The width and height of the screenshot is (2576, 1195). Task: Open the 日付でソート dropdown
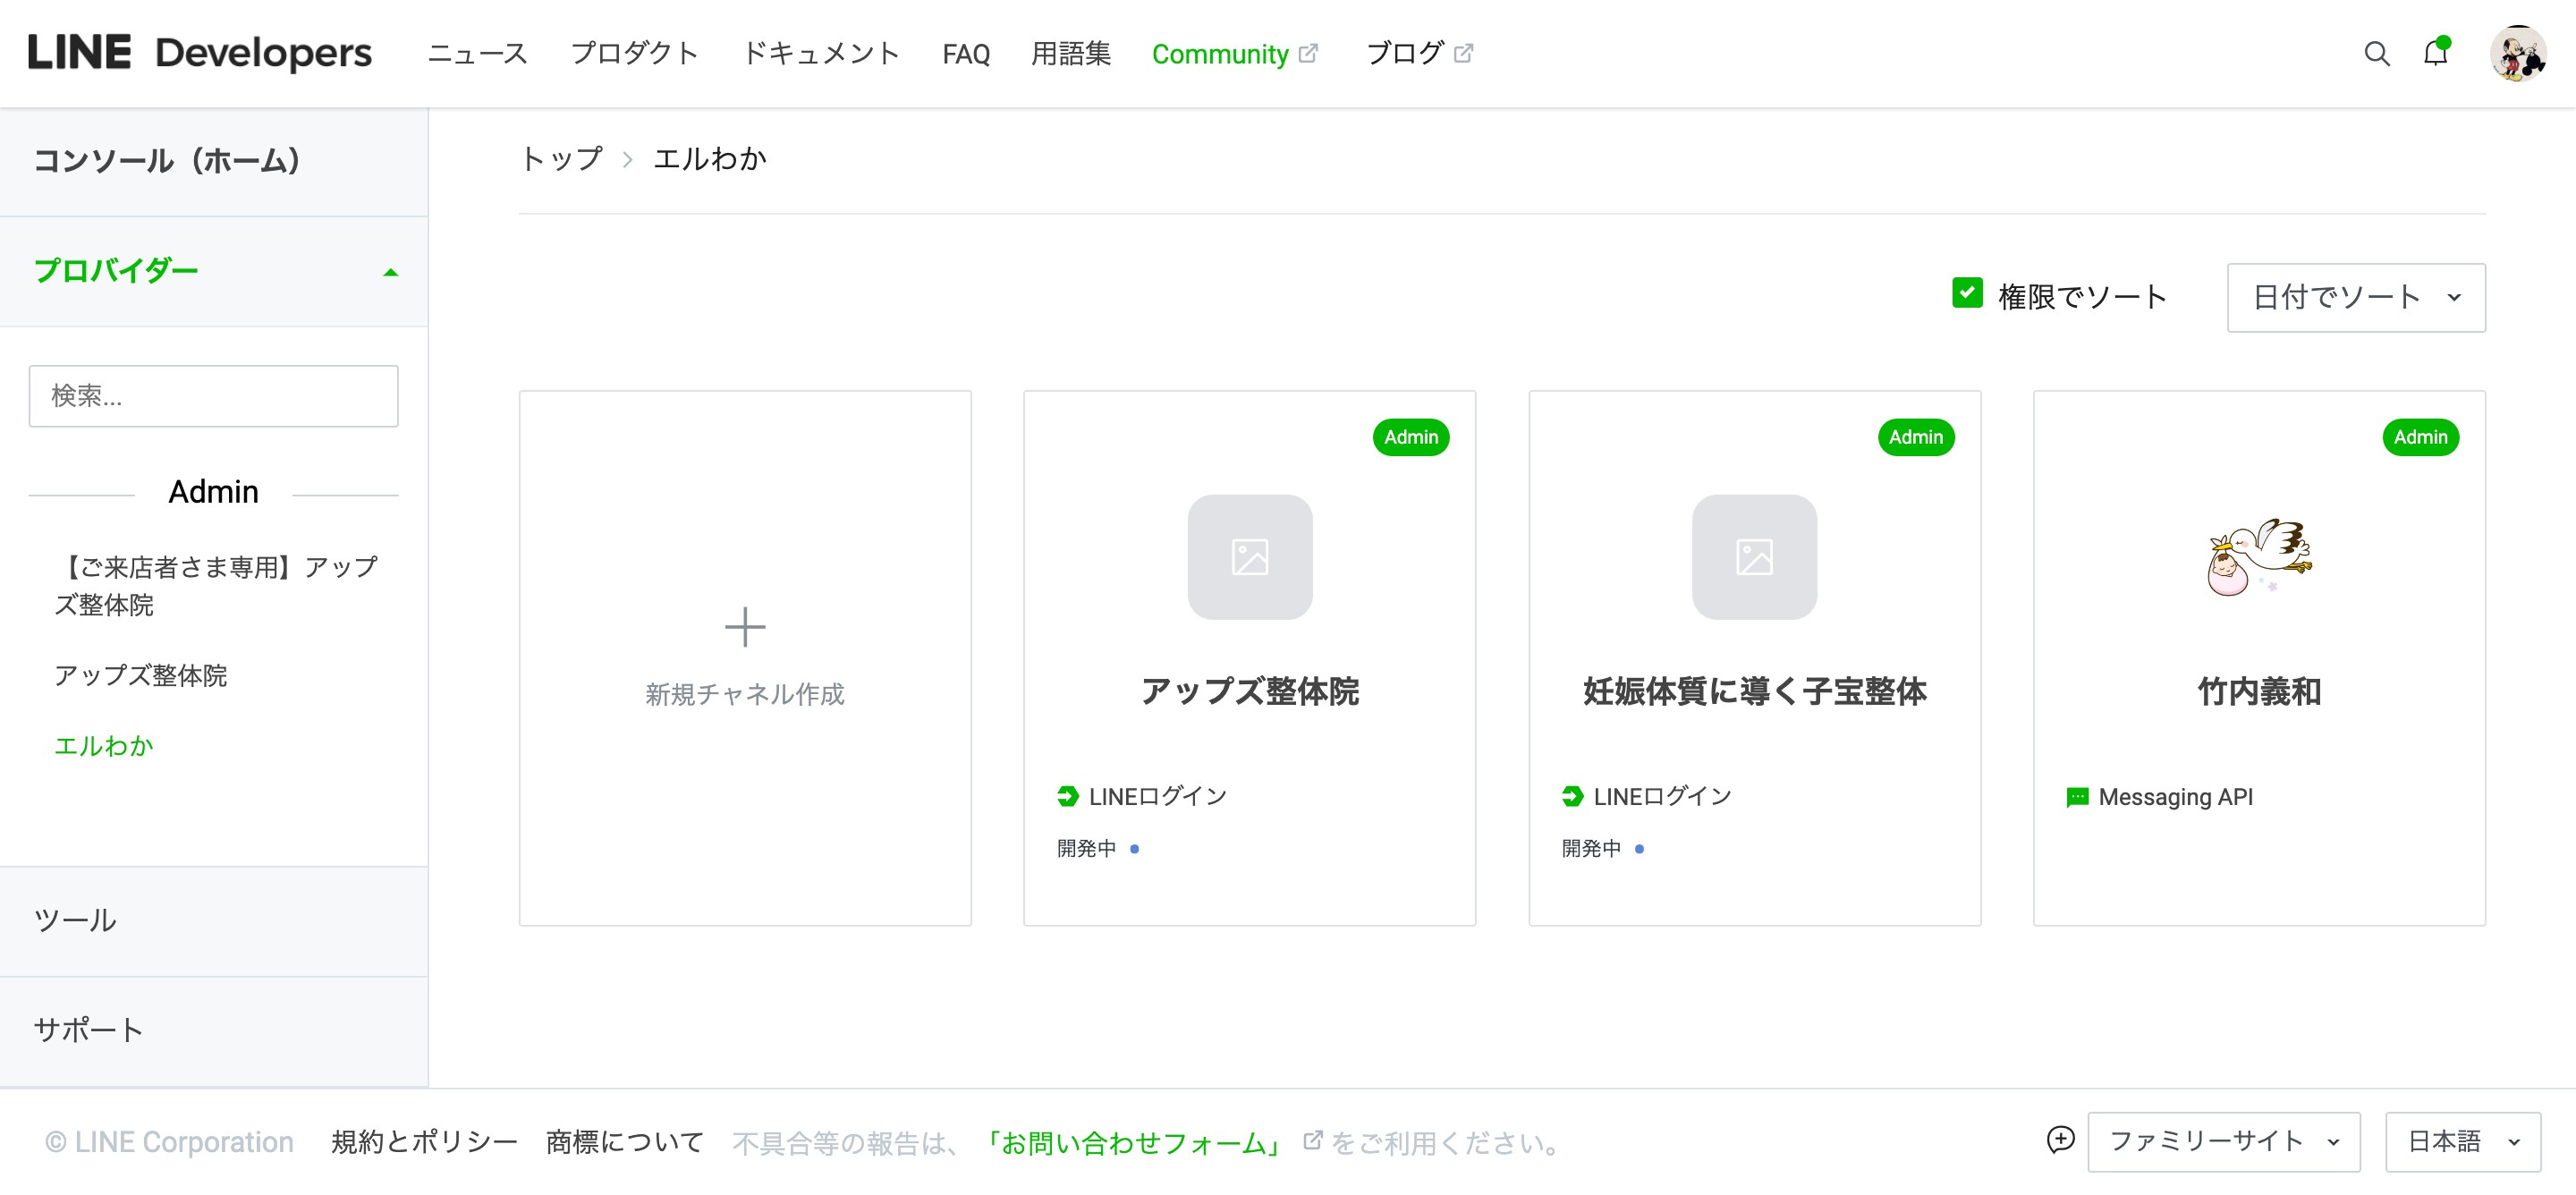click(2355, 298)
